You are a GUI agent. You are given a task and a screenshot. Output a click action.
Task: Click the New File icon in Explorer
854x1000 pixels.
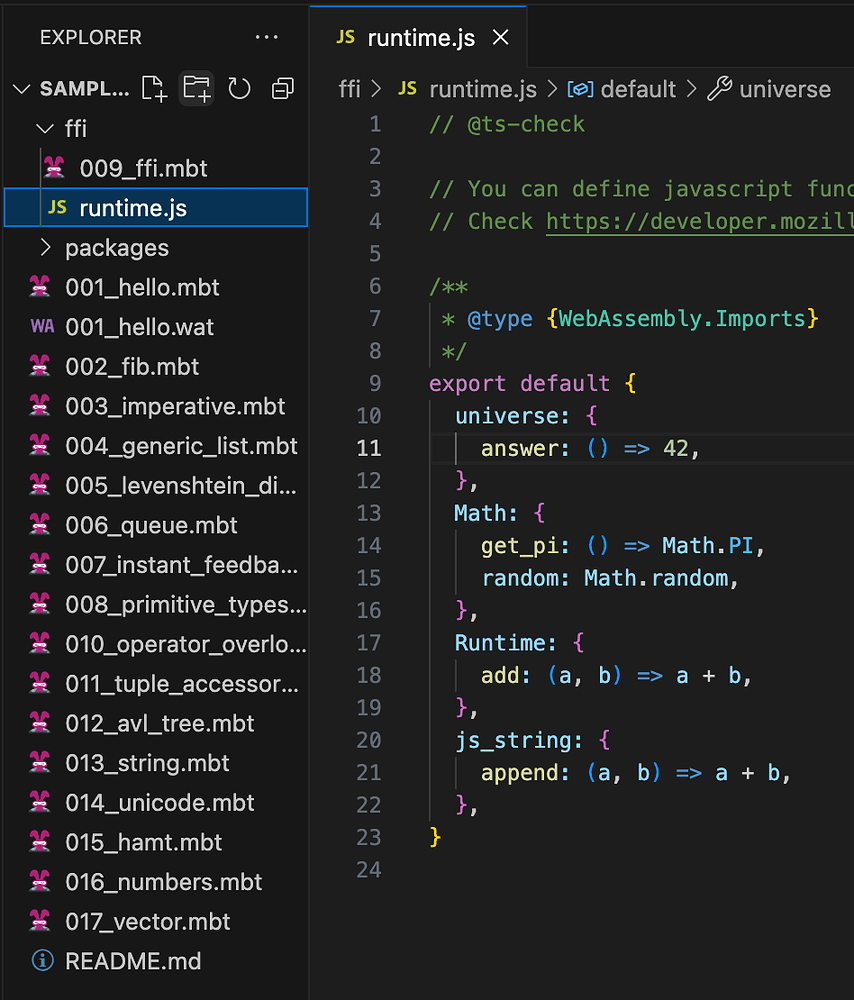(154, 88)
